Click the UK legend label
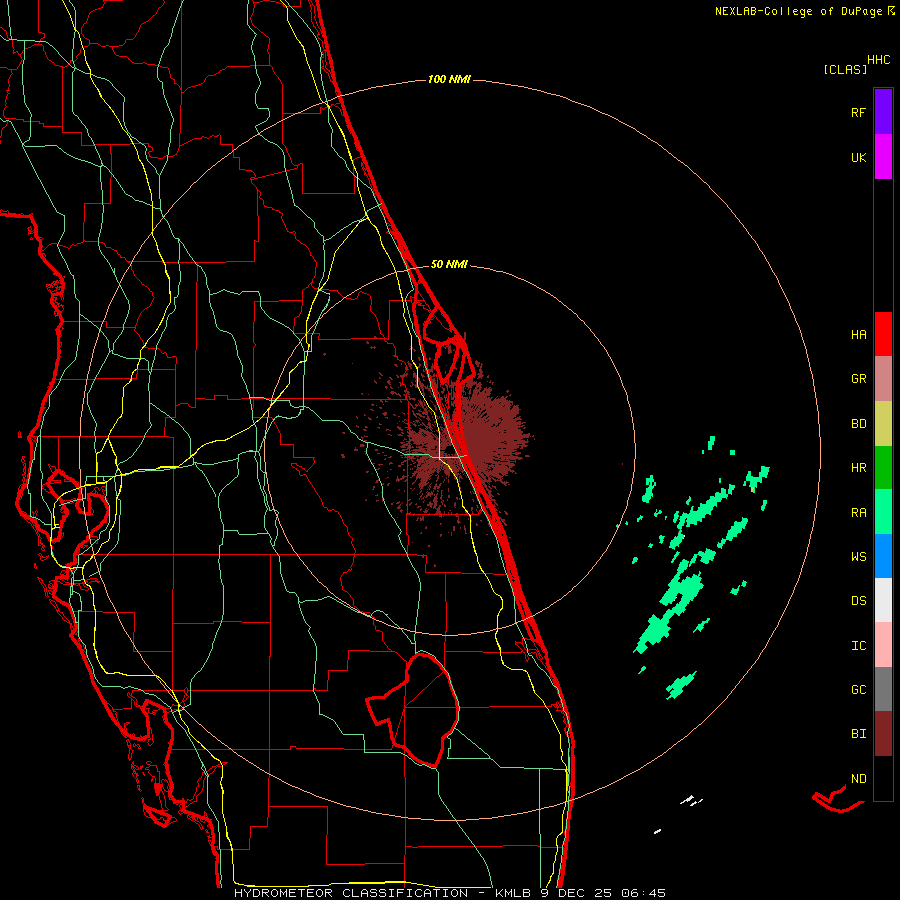Viewport: 900px width, 900px height. click(858, 157)
